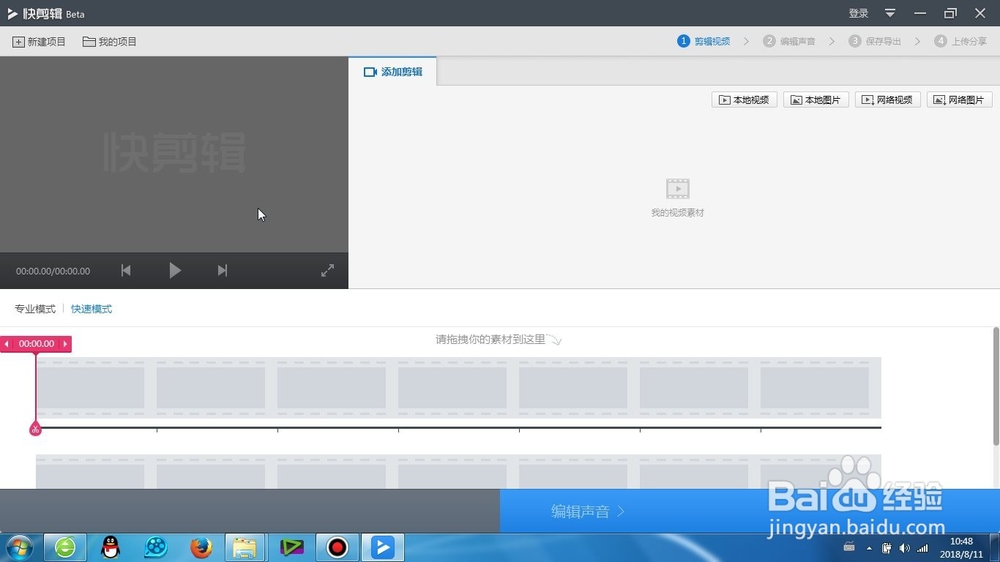Click the system clock 10:48

[x=962, y=541]
